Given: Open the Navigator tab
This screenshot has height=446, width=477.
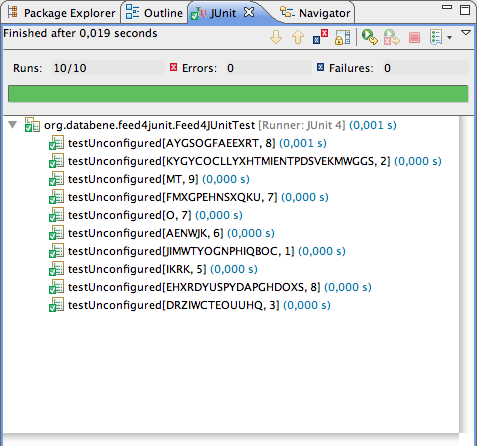Looking at the screenshot, I should 315,13.
